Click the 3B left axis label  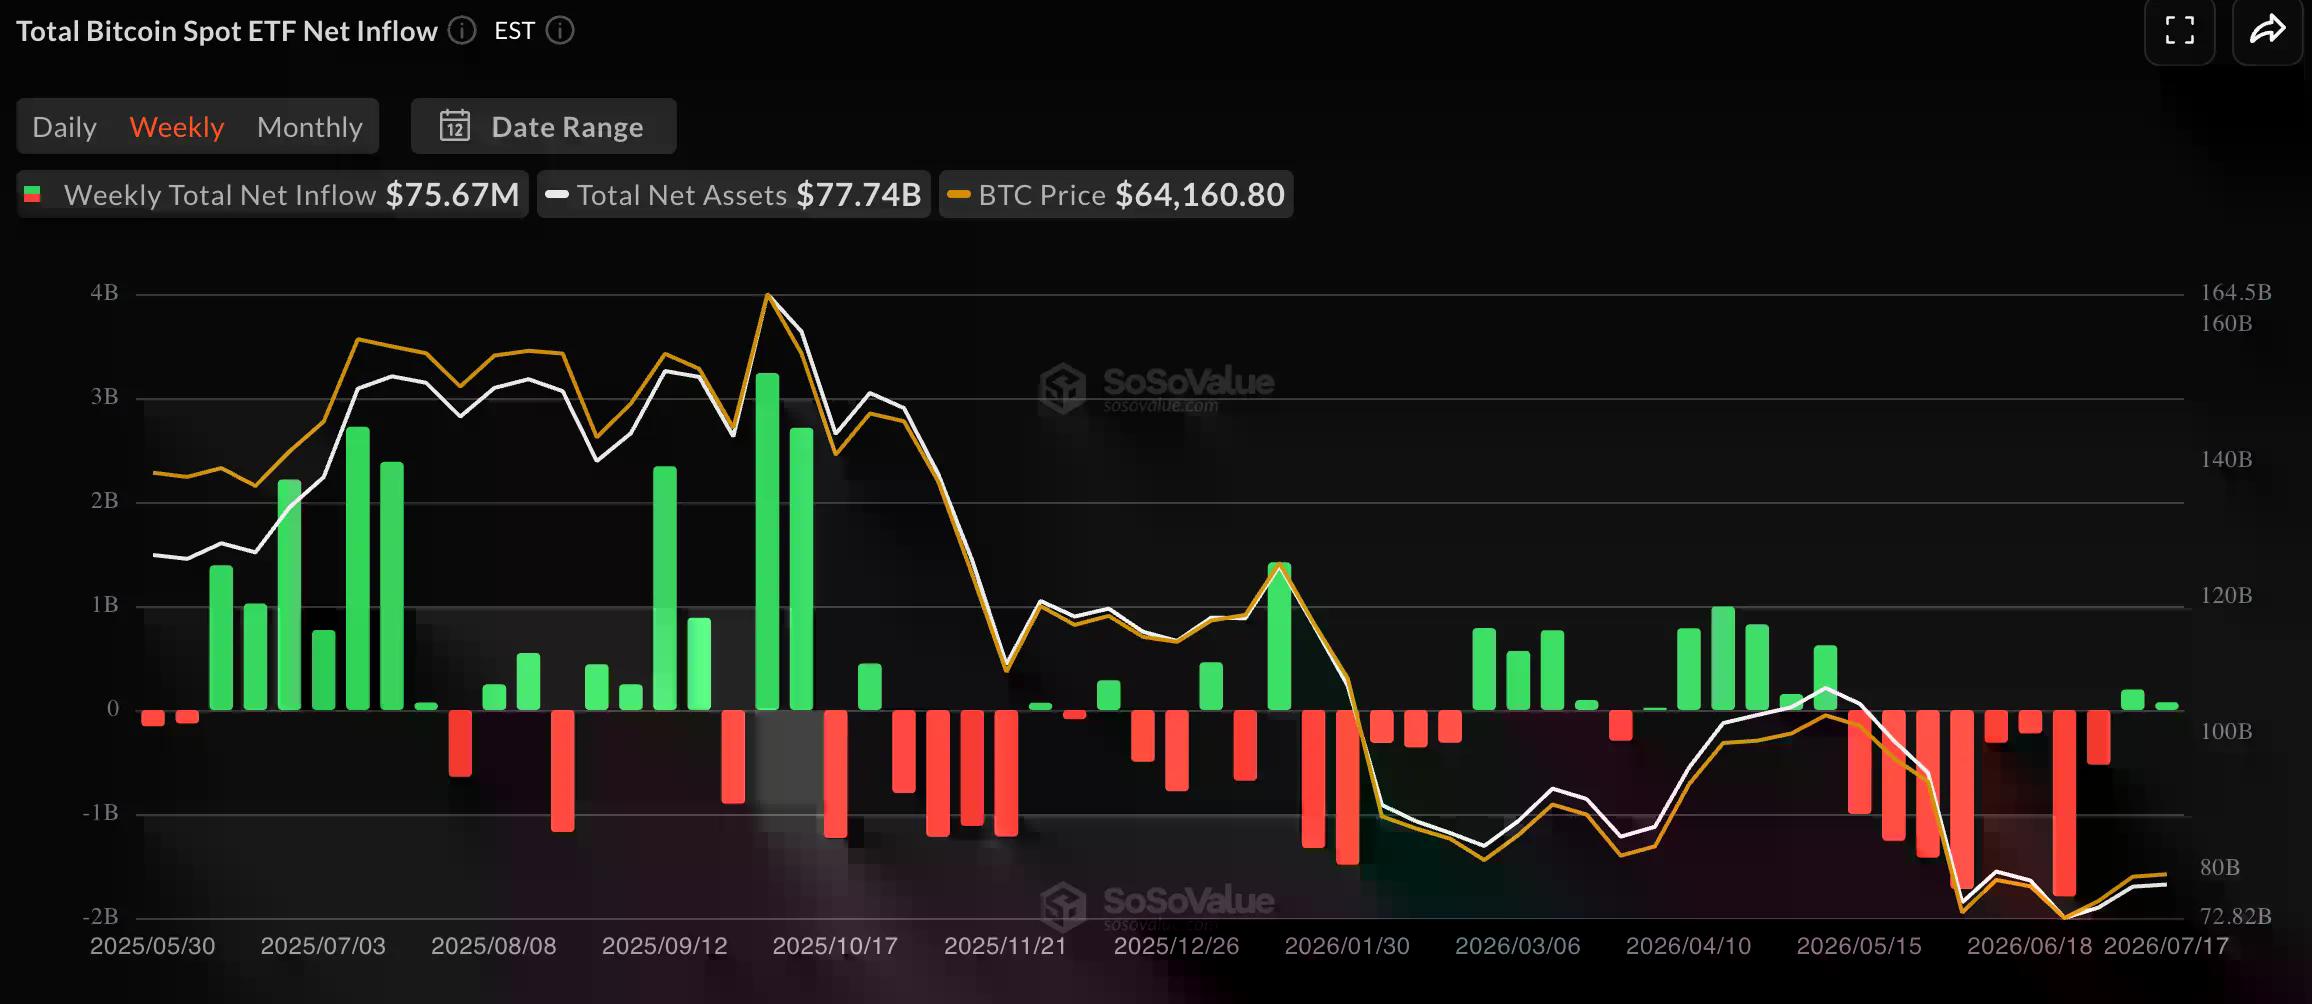pyautogui.click(x=105, y=396)
